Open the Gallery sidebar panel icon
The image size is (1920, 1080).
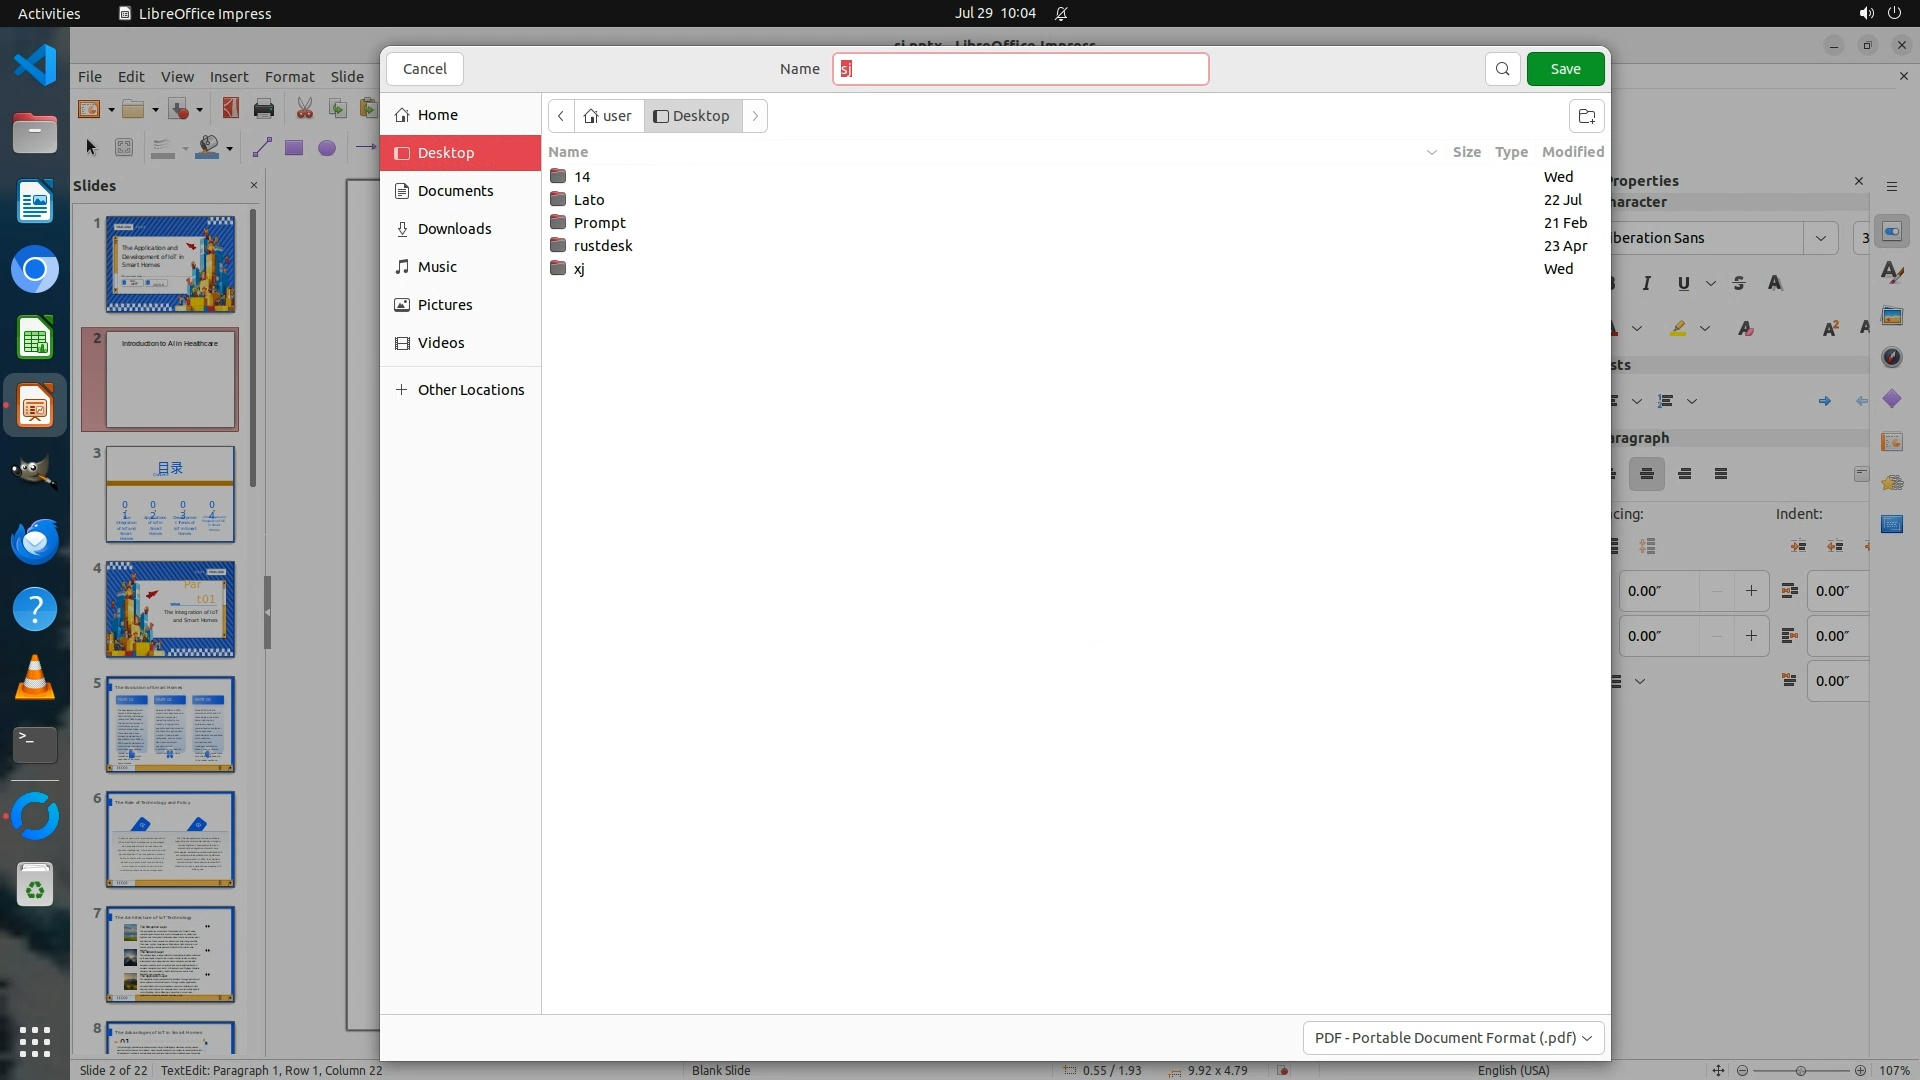(1891, 316)
